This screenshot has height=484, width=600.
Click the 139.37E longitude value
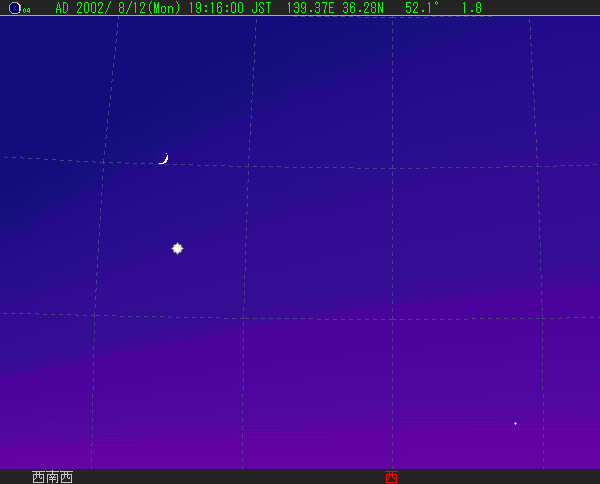[310, 8]
